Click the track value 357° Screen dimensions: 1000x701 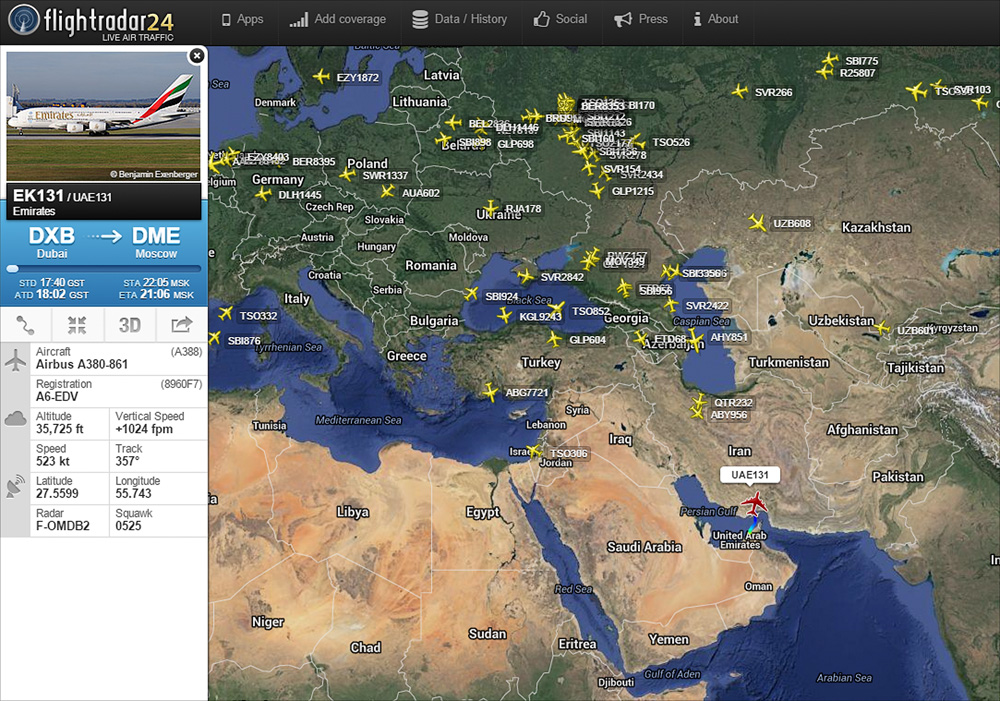coord(128,461)
